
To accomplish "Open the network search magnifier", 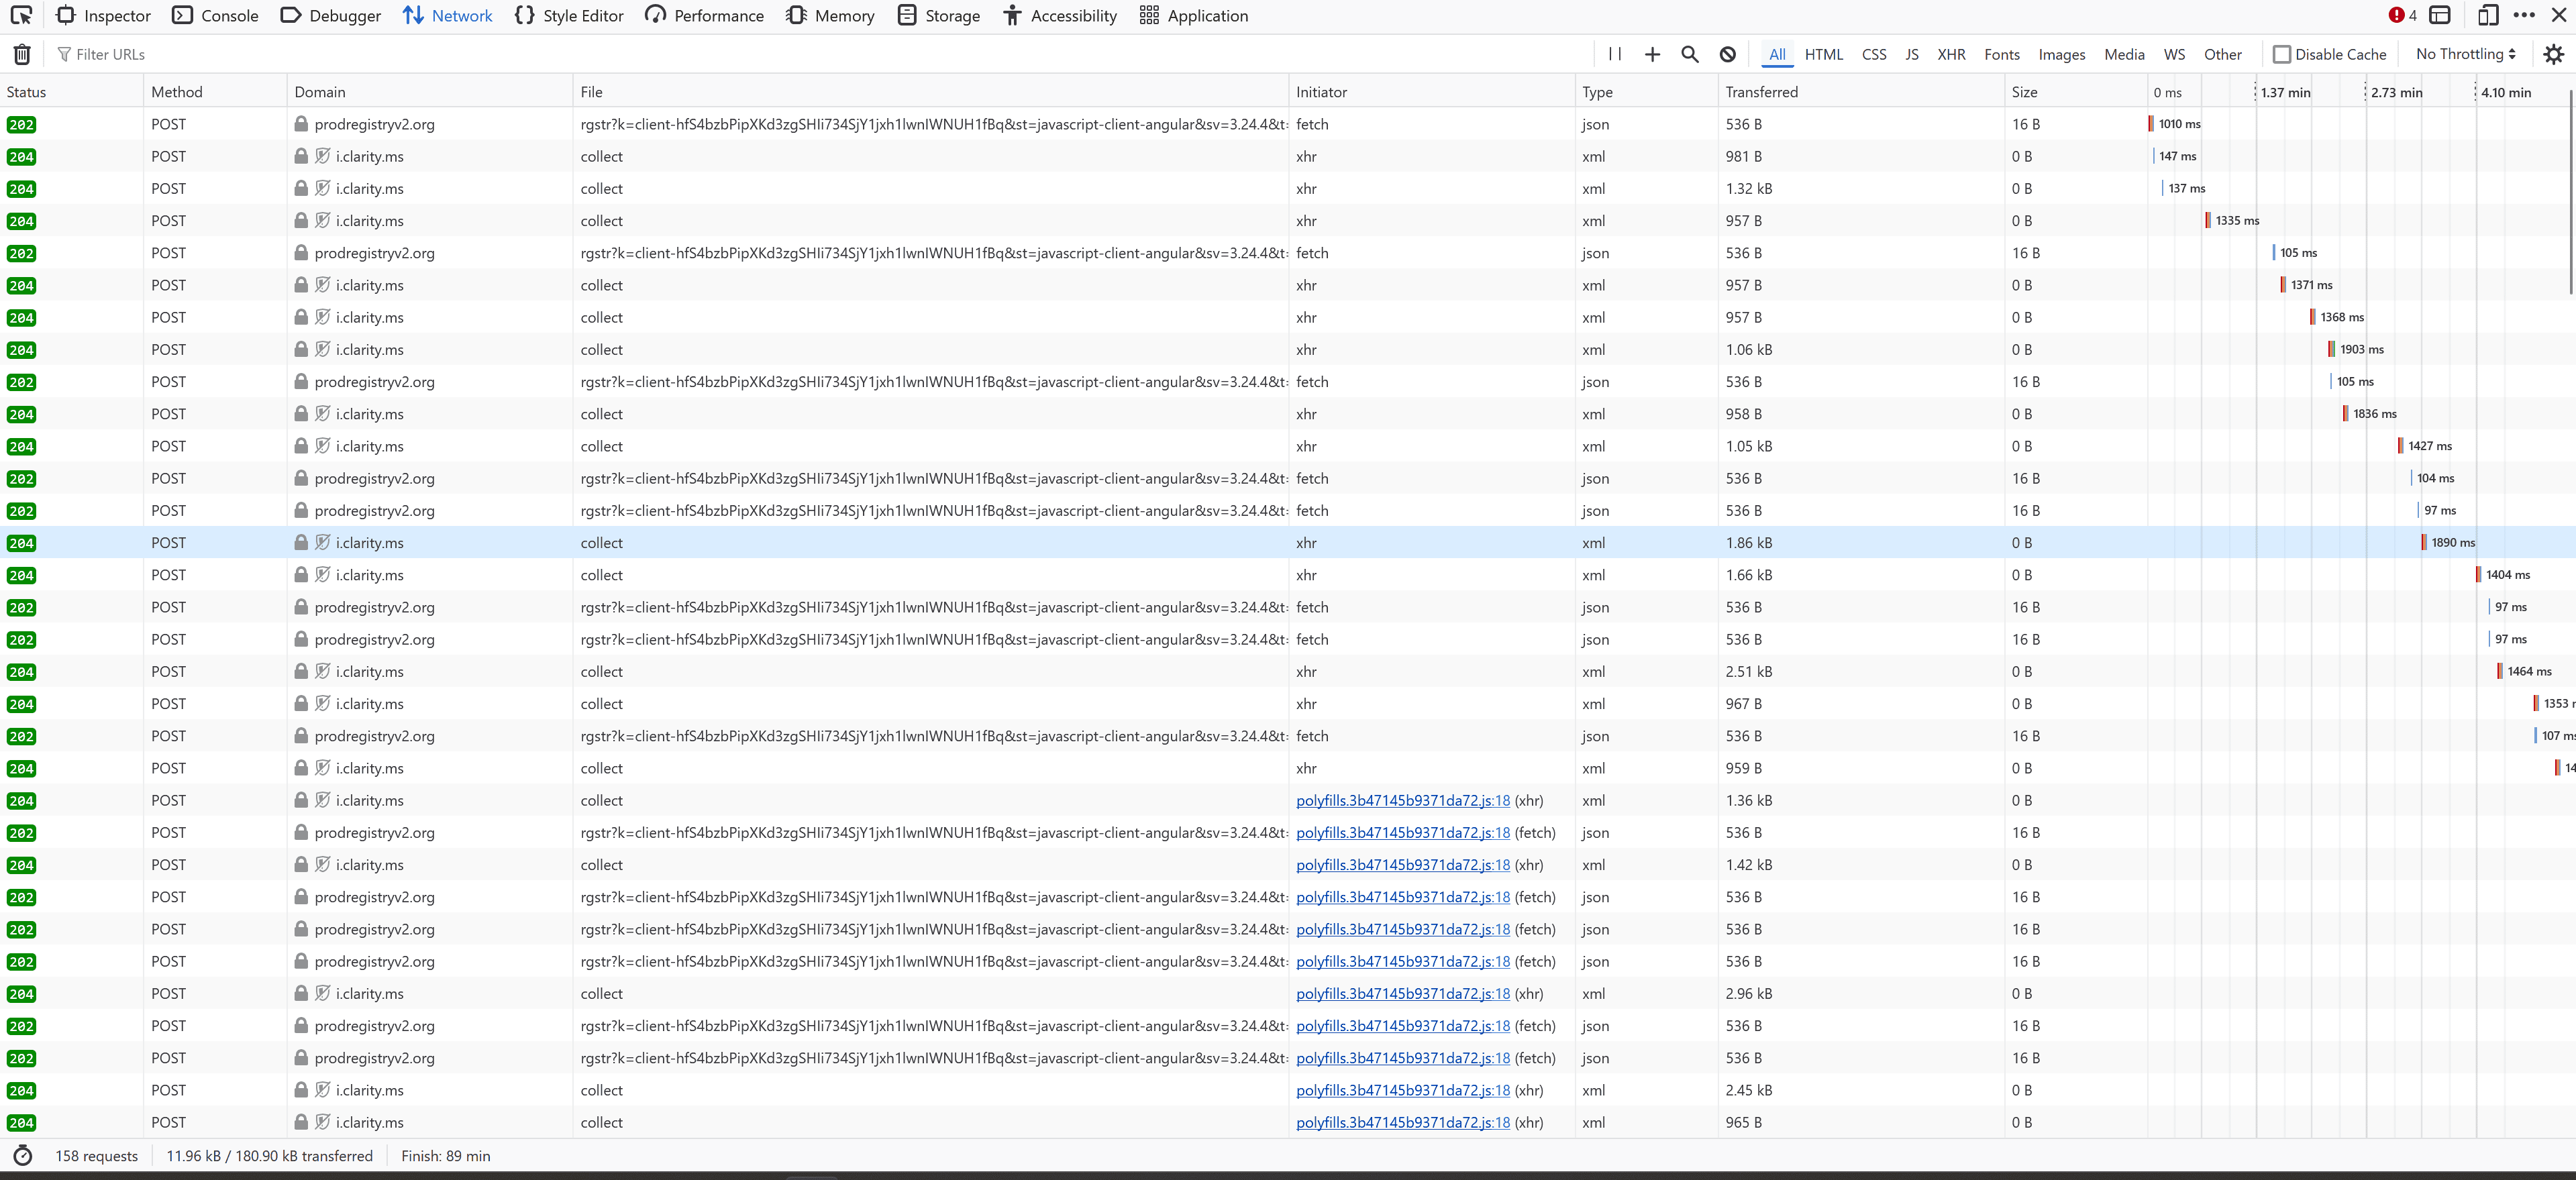I will point(1690,54).
